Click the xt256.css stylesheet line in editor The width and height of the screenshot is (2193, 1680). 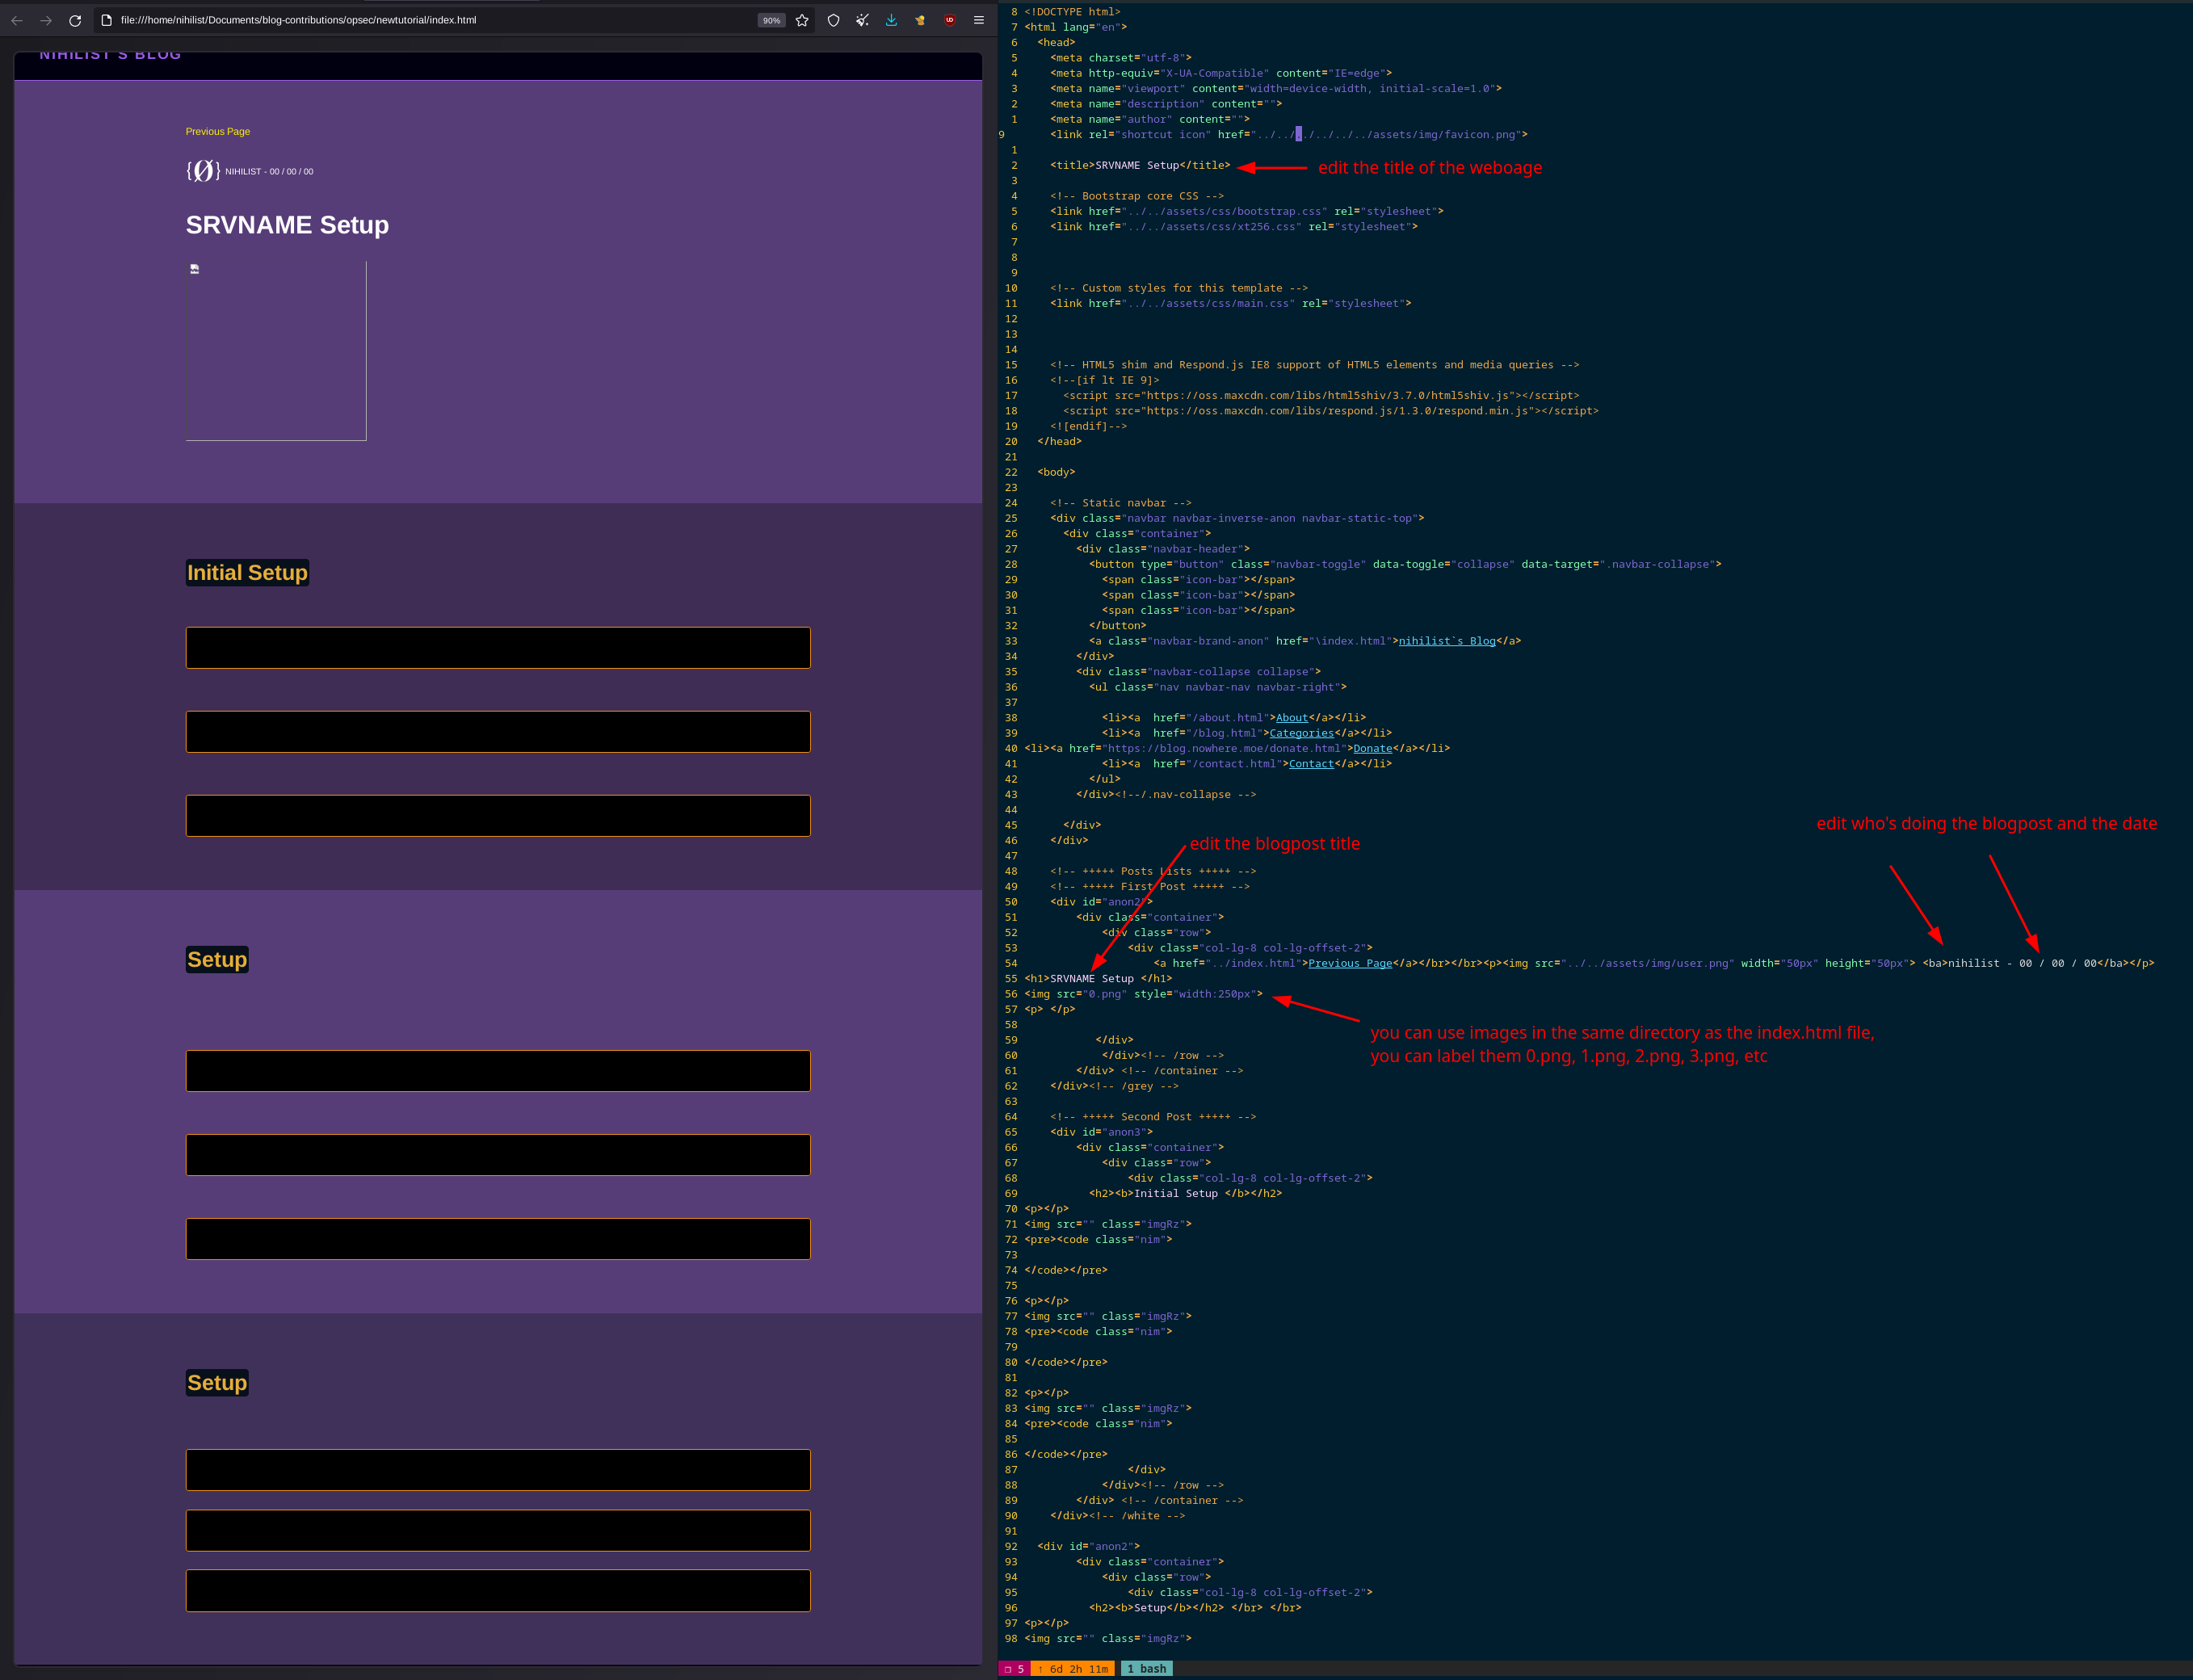click(1234, 227)
